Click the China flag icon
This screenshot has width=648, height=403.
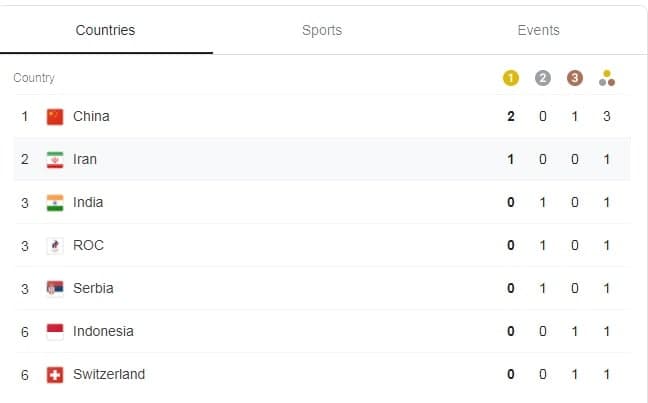pos(55,117)
